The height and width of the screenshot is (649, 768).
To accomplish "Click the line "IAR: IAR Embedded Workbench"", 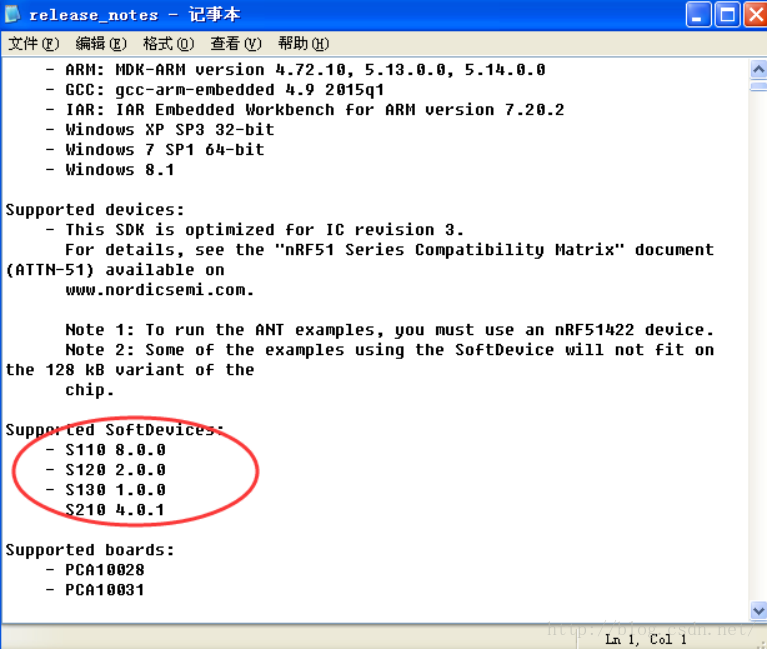I will click(305, 110).
